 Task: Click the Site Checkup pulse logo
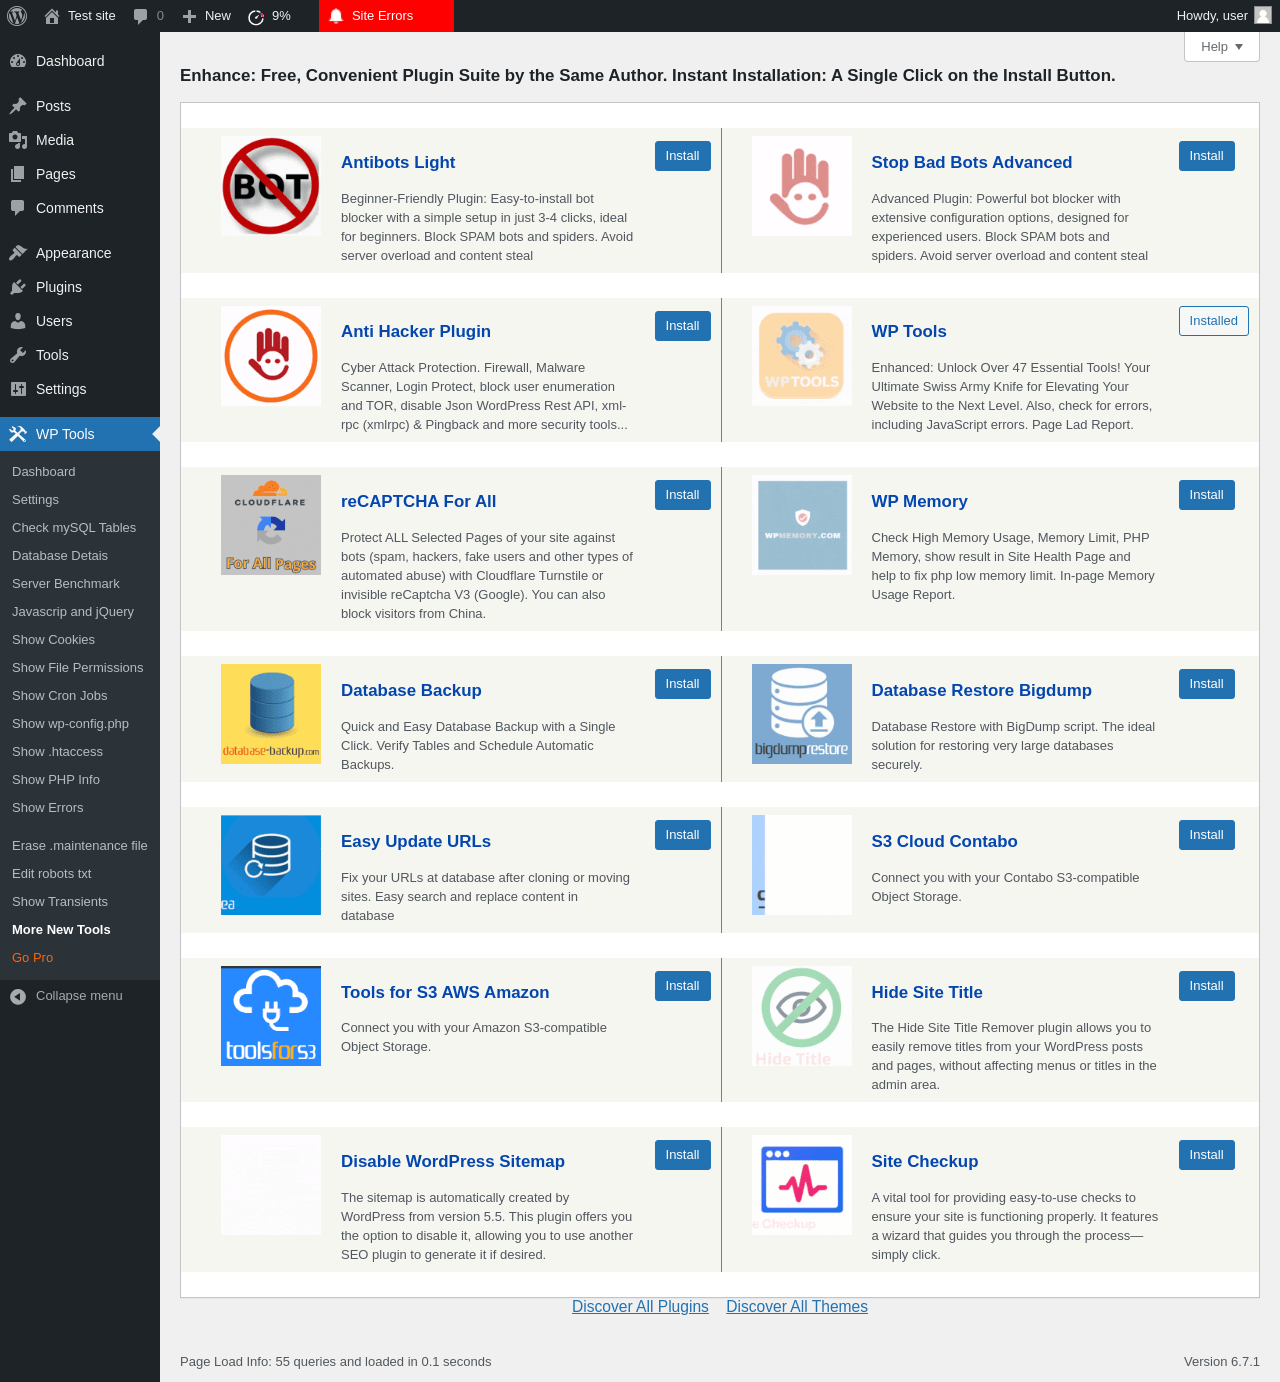(802, 1185)
